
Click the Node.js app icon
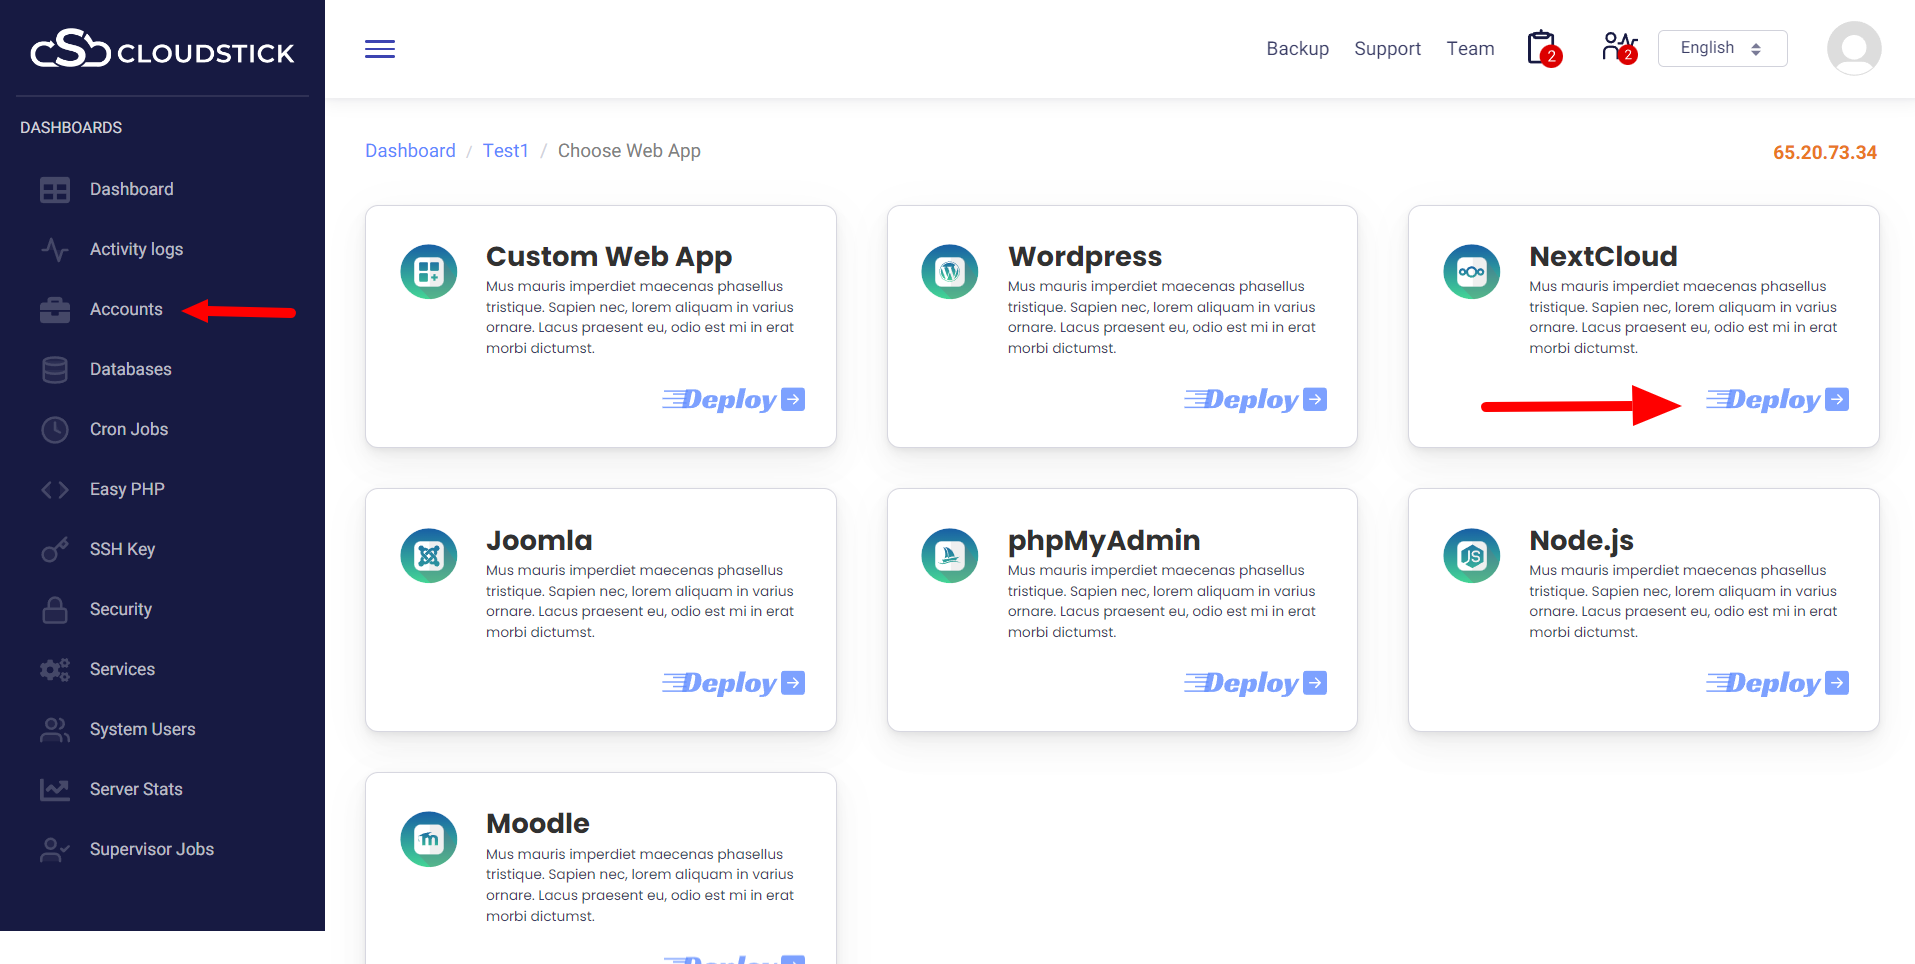tap(1471, 555)
